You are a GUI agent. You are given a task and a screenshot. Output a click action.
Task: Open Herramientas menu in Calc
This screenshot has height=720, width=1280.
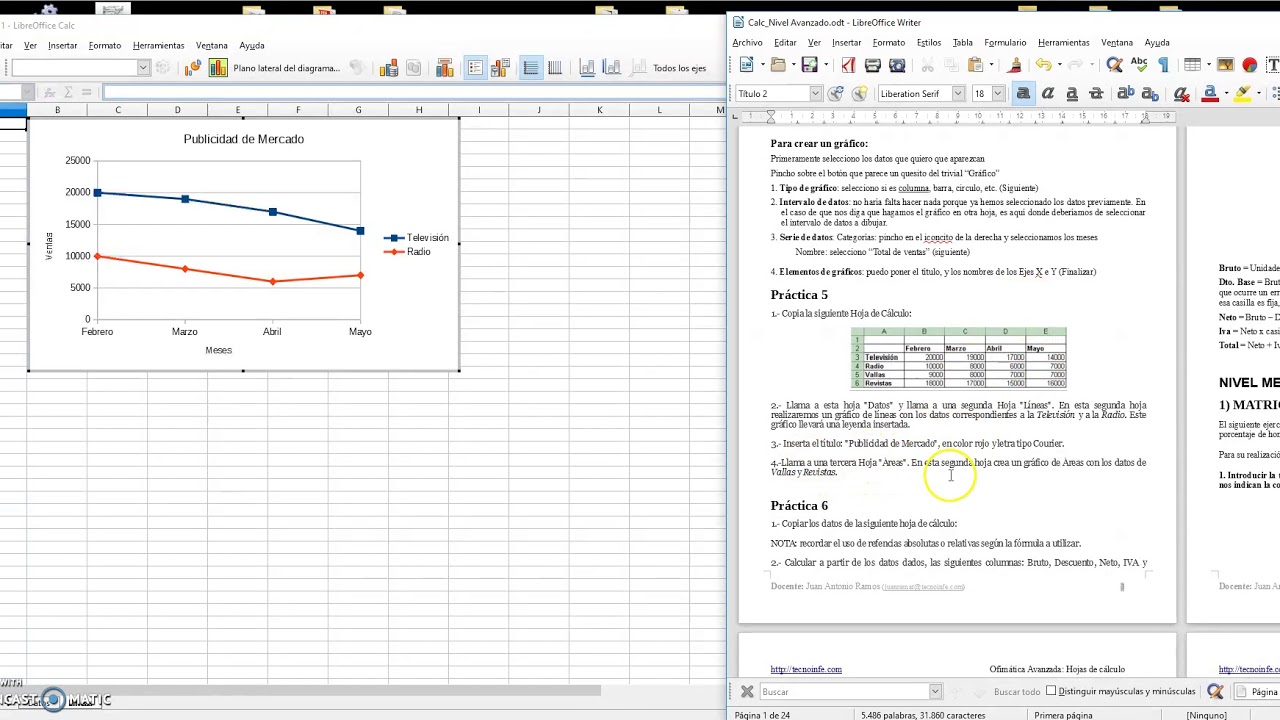(158, 46)
